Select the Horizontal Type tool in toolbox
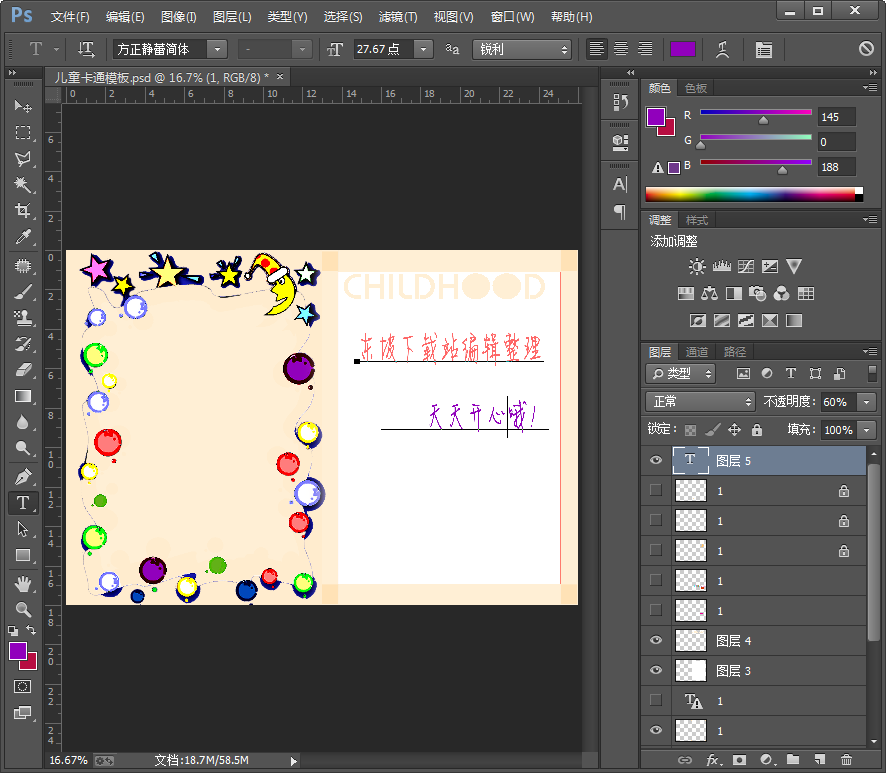Viewport: 886px width, 773px height. [x=22, y=502]
